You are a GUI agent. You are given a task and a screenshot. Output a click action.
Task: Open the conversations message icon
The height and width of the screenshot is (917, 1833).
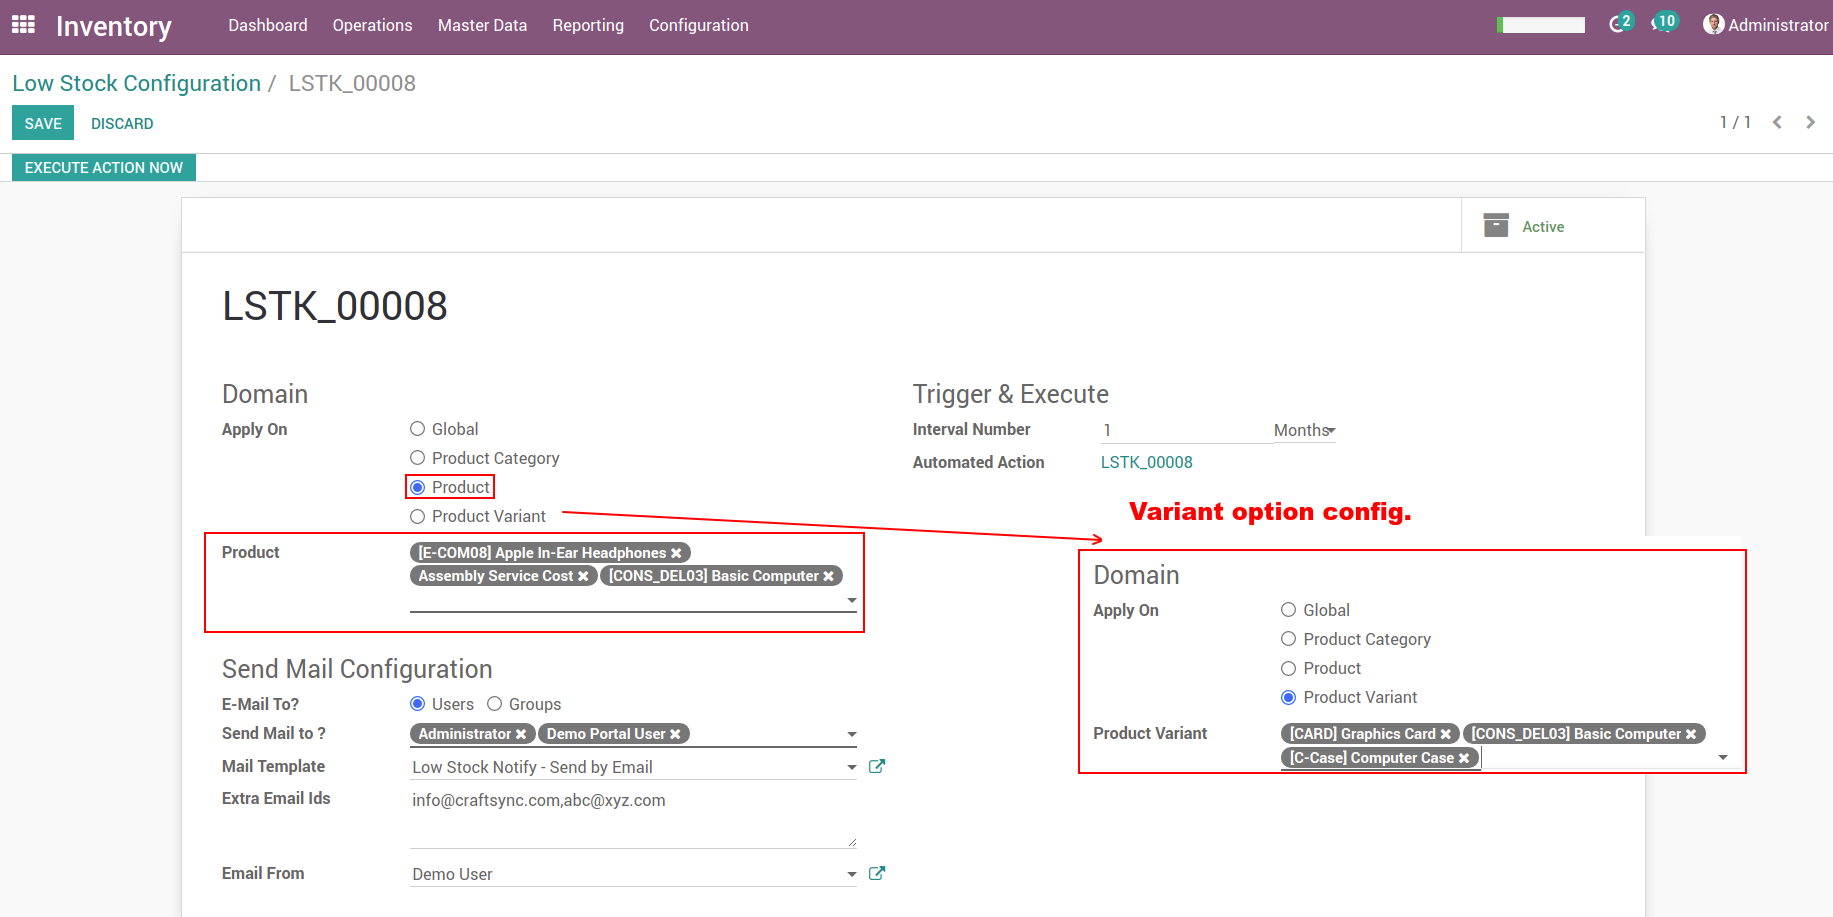pos(1617,25)
